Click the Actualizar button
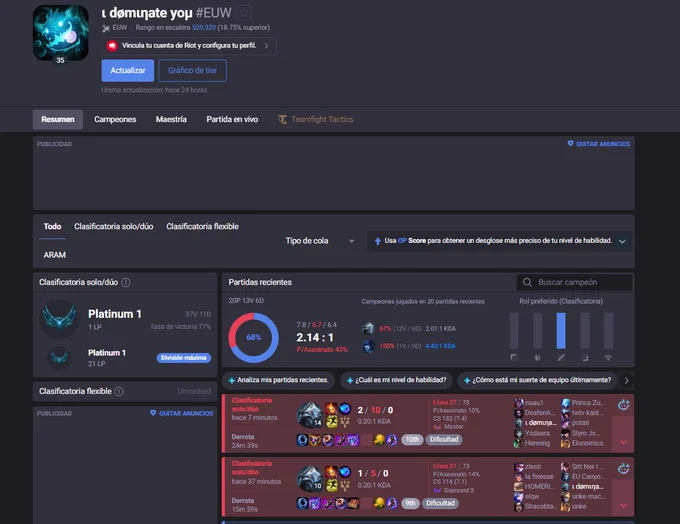680x524 pixels. [x=128, y=70]
